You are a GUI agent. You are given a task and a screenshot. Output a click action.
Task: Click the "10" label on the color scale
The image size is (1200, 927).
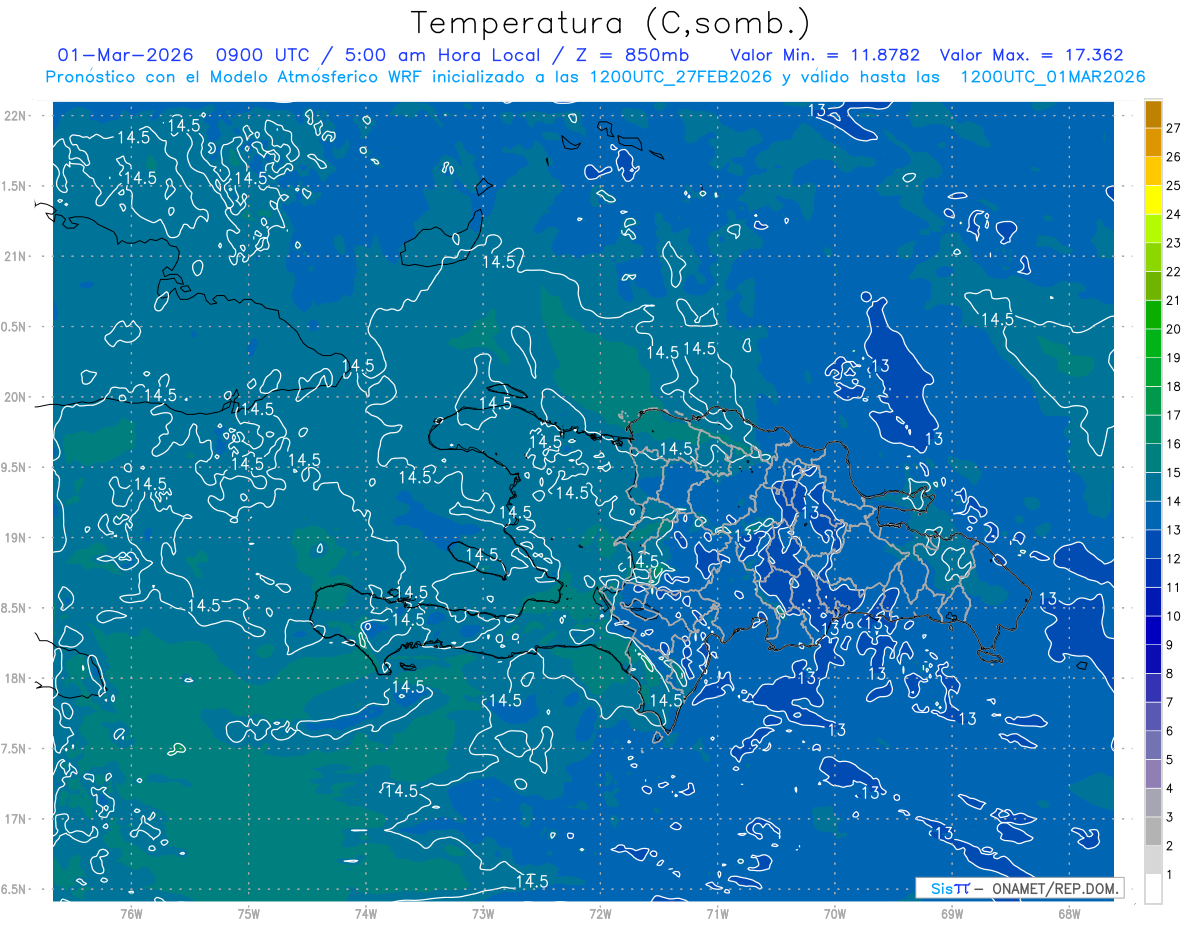click(x=1173, y=616)
